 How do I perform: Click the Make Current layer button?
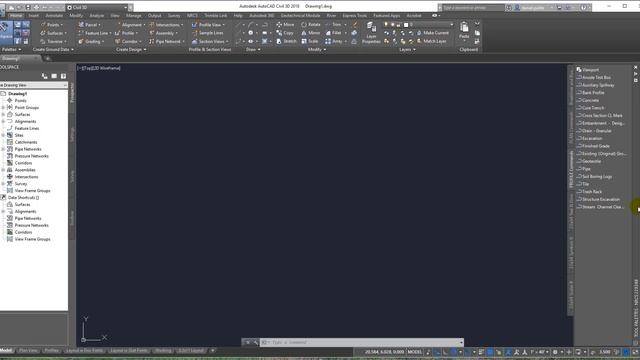click(x=433, y=33)
